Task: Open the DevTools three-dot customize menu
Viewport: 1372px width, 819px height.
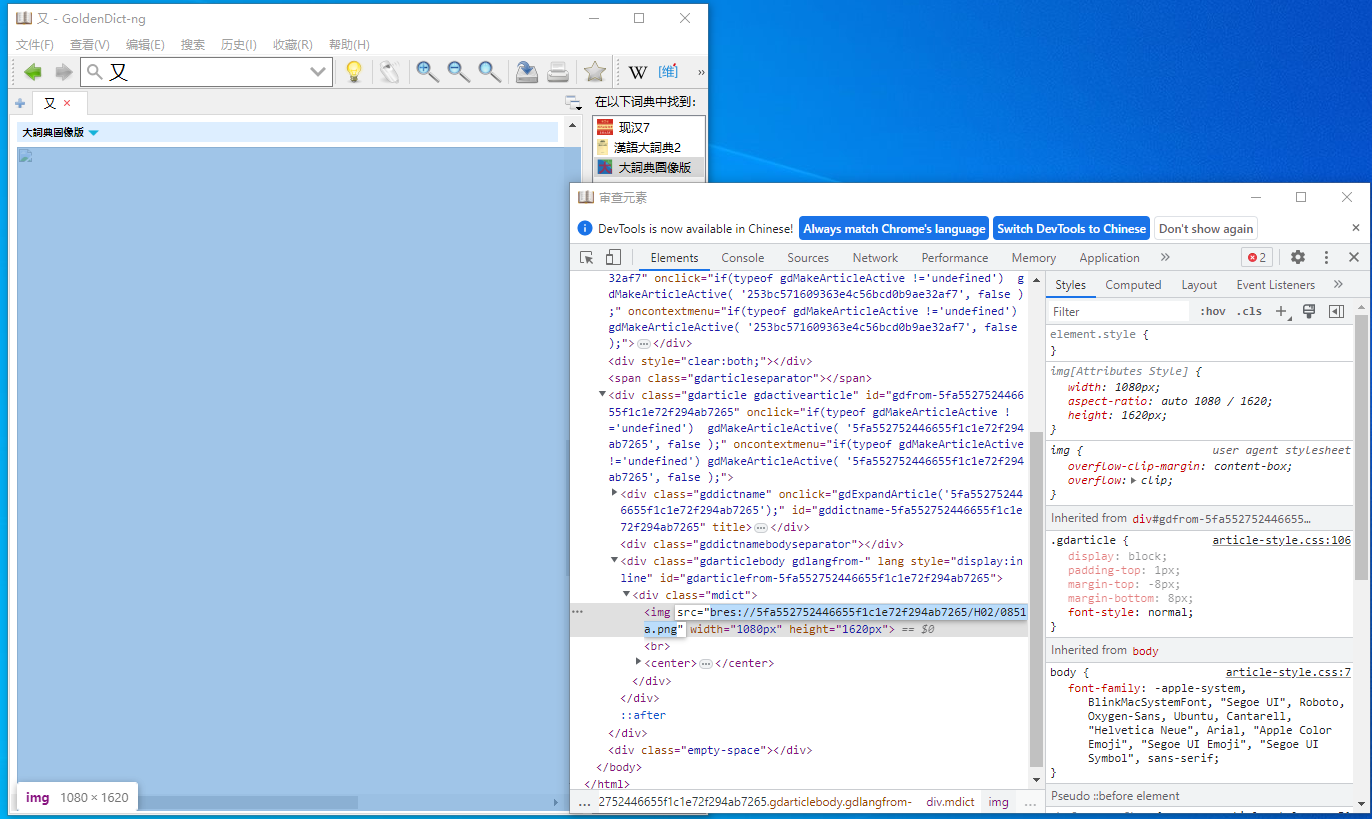Action: (x=1326, y=257)
